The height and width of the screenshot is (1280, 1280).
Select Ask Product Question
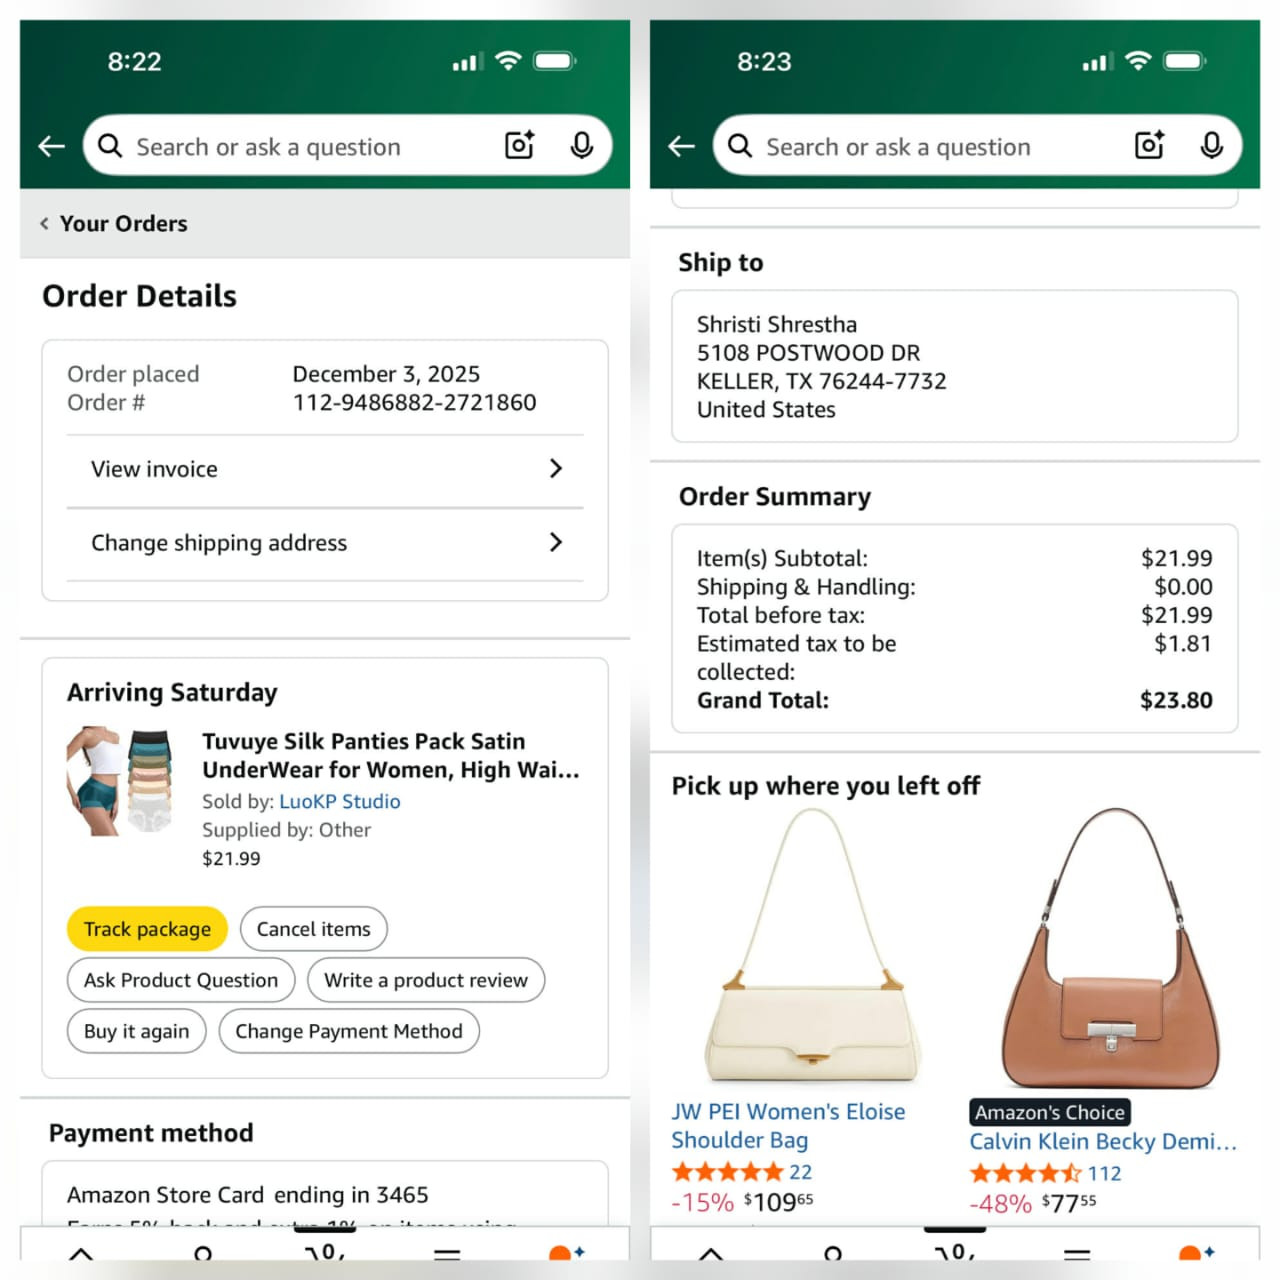pos(181,980)
